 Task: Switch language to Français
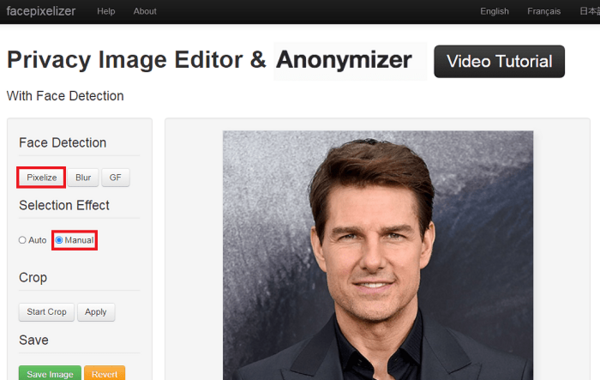[x=544, y=11]
